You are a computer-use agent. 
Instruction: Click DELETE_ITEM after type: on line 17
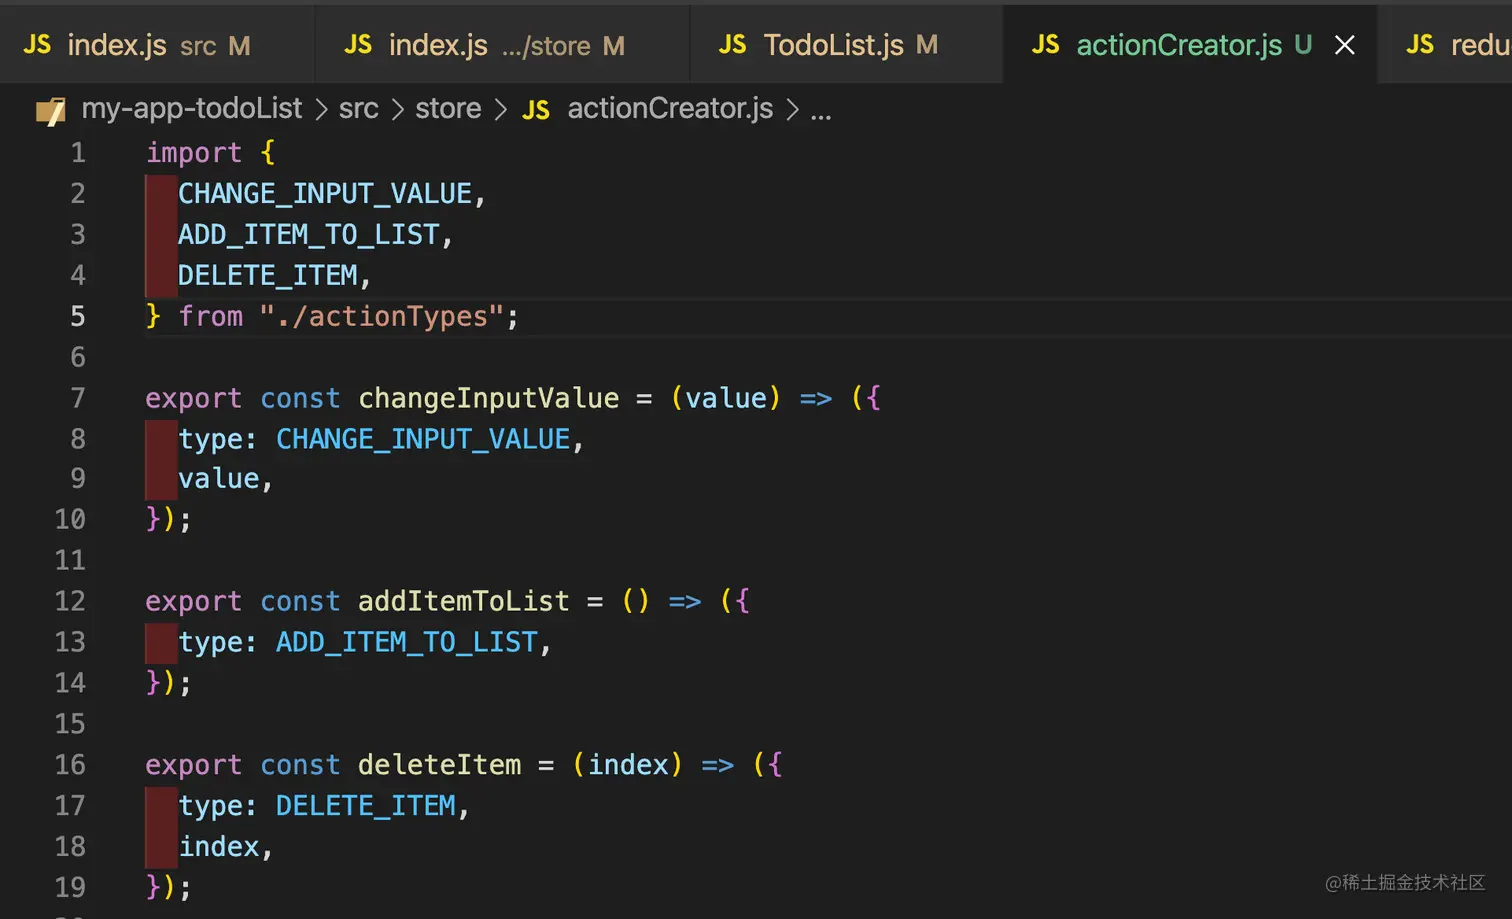pyautogui.click(x=366, y=806)
